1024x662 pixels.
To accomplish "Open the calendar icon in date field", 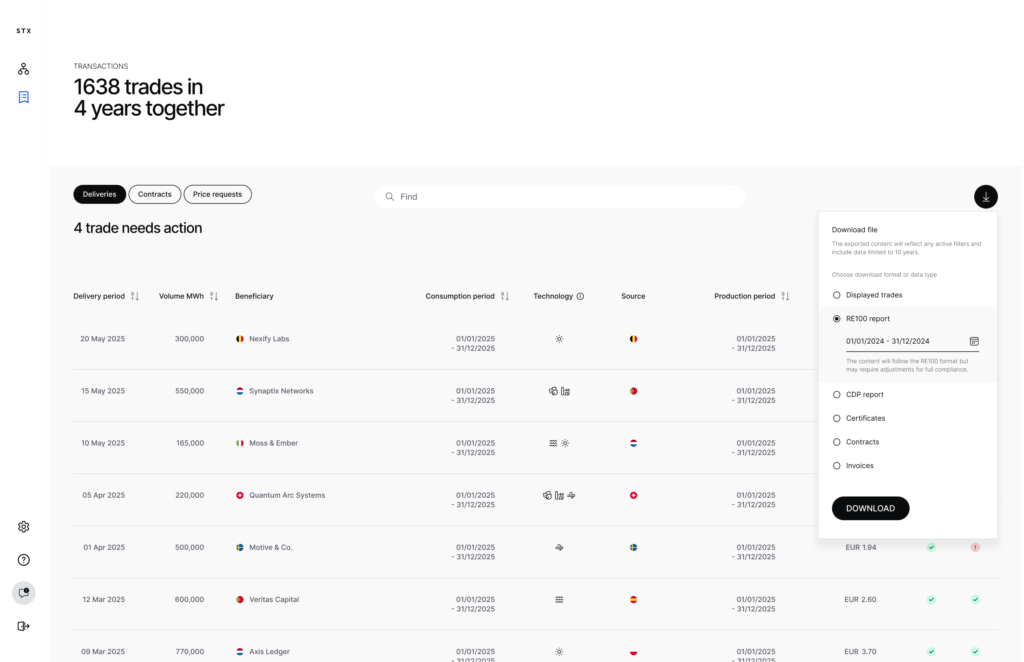I will 973,341.
